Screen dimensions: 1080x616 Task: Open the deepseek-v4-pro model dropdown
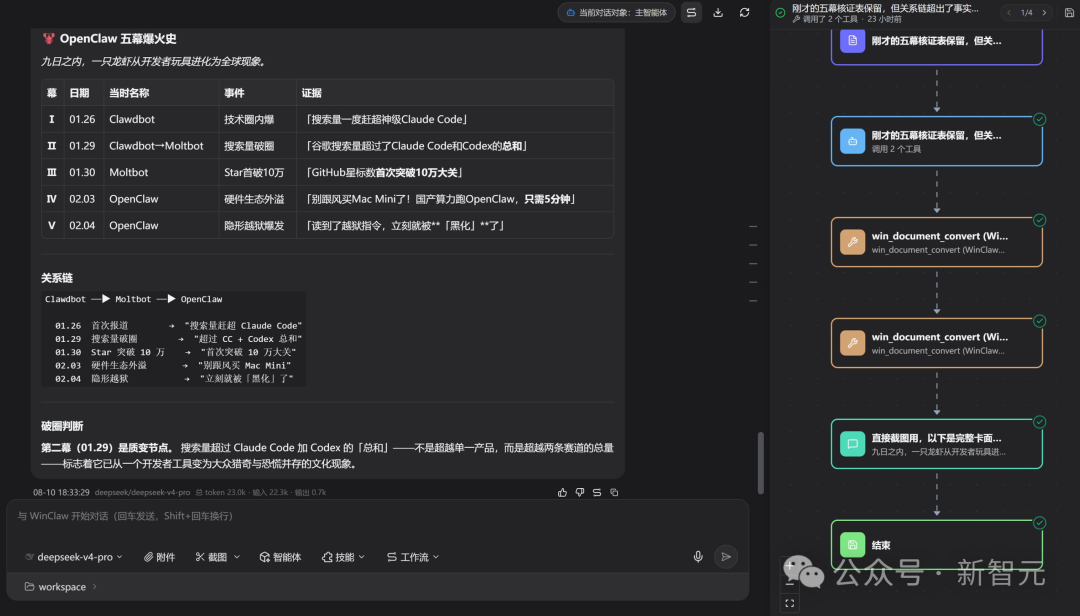[x=74, y=557]
